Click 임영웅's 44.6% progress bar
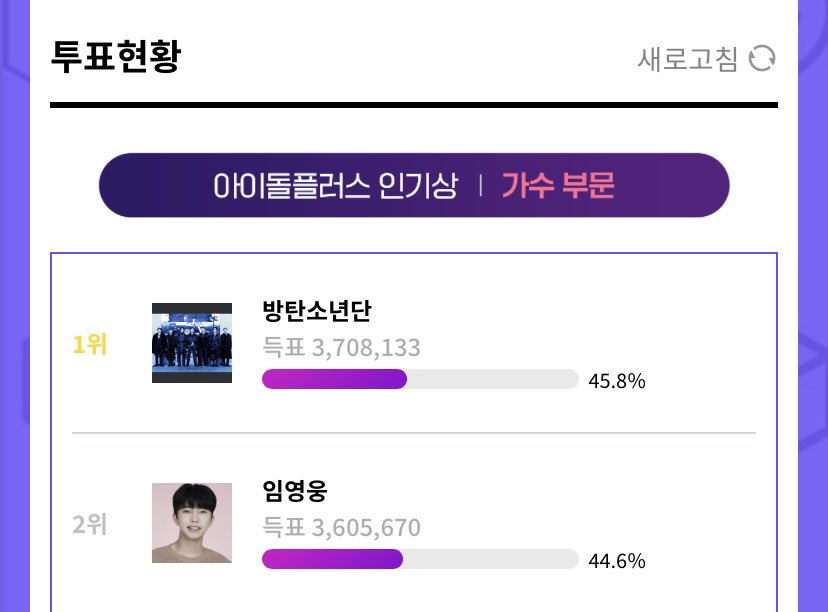Image resolution: width=828 pixels, height=612 pixels. [x=420, y=559]
